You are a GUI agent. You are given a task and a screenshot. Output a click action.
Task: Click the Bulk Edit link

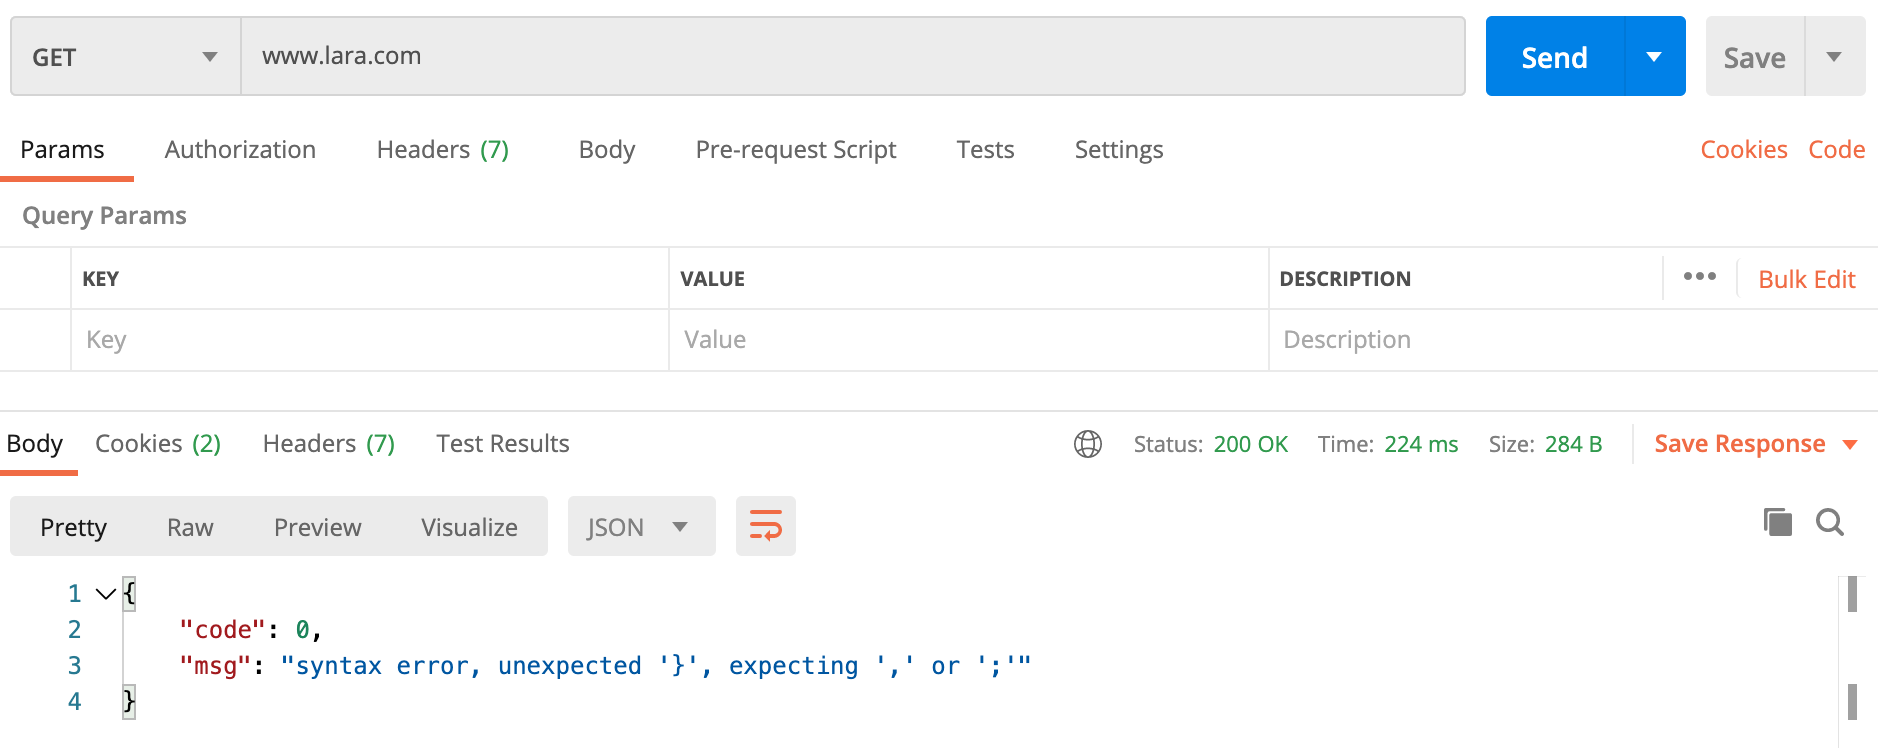click(1806, 279)
